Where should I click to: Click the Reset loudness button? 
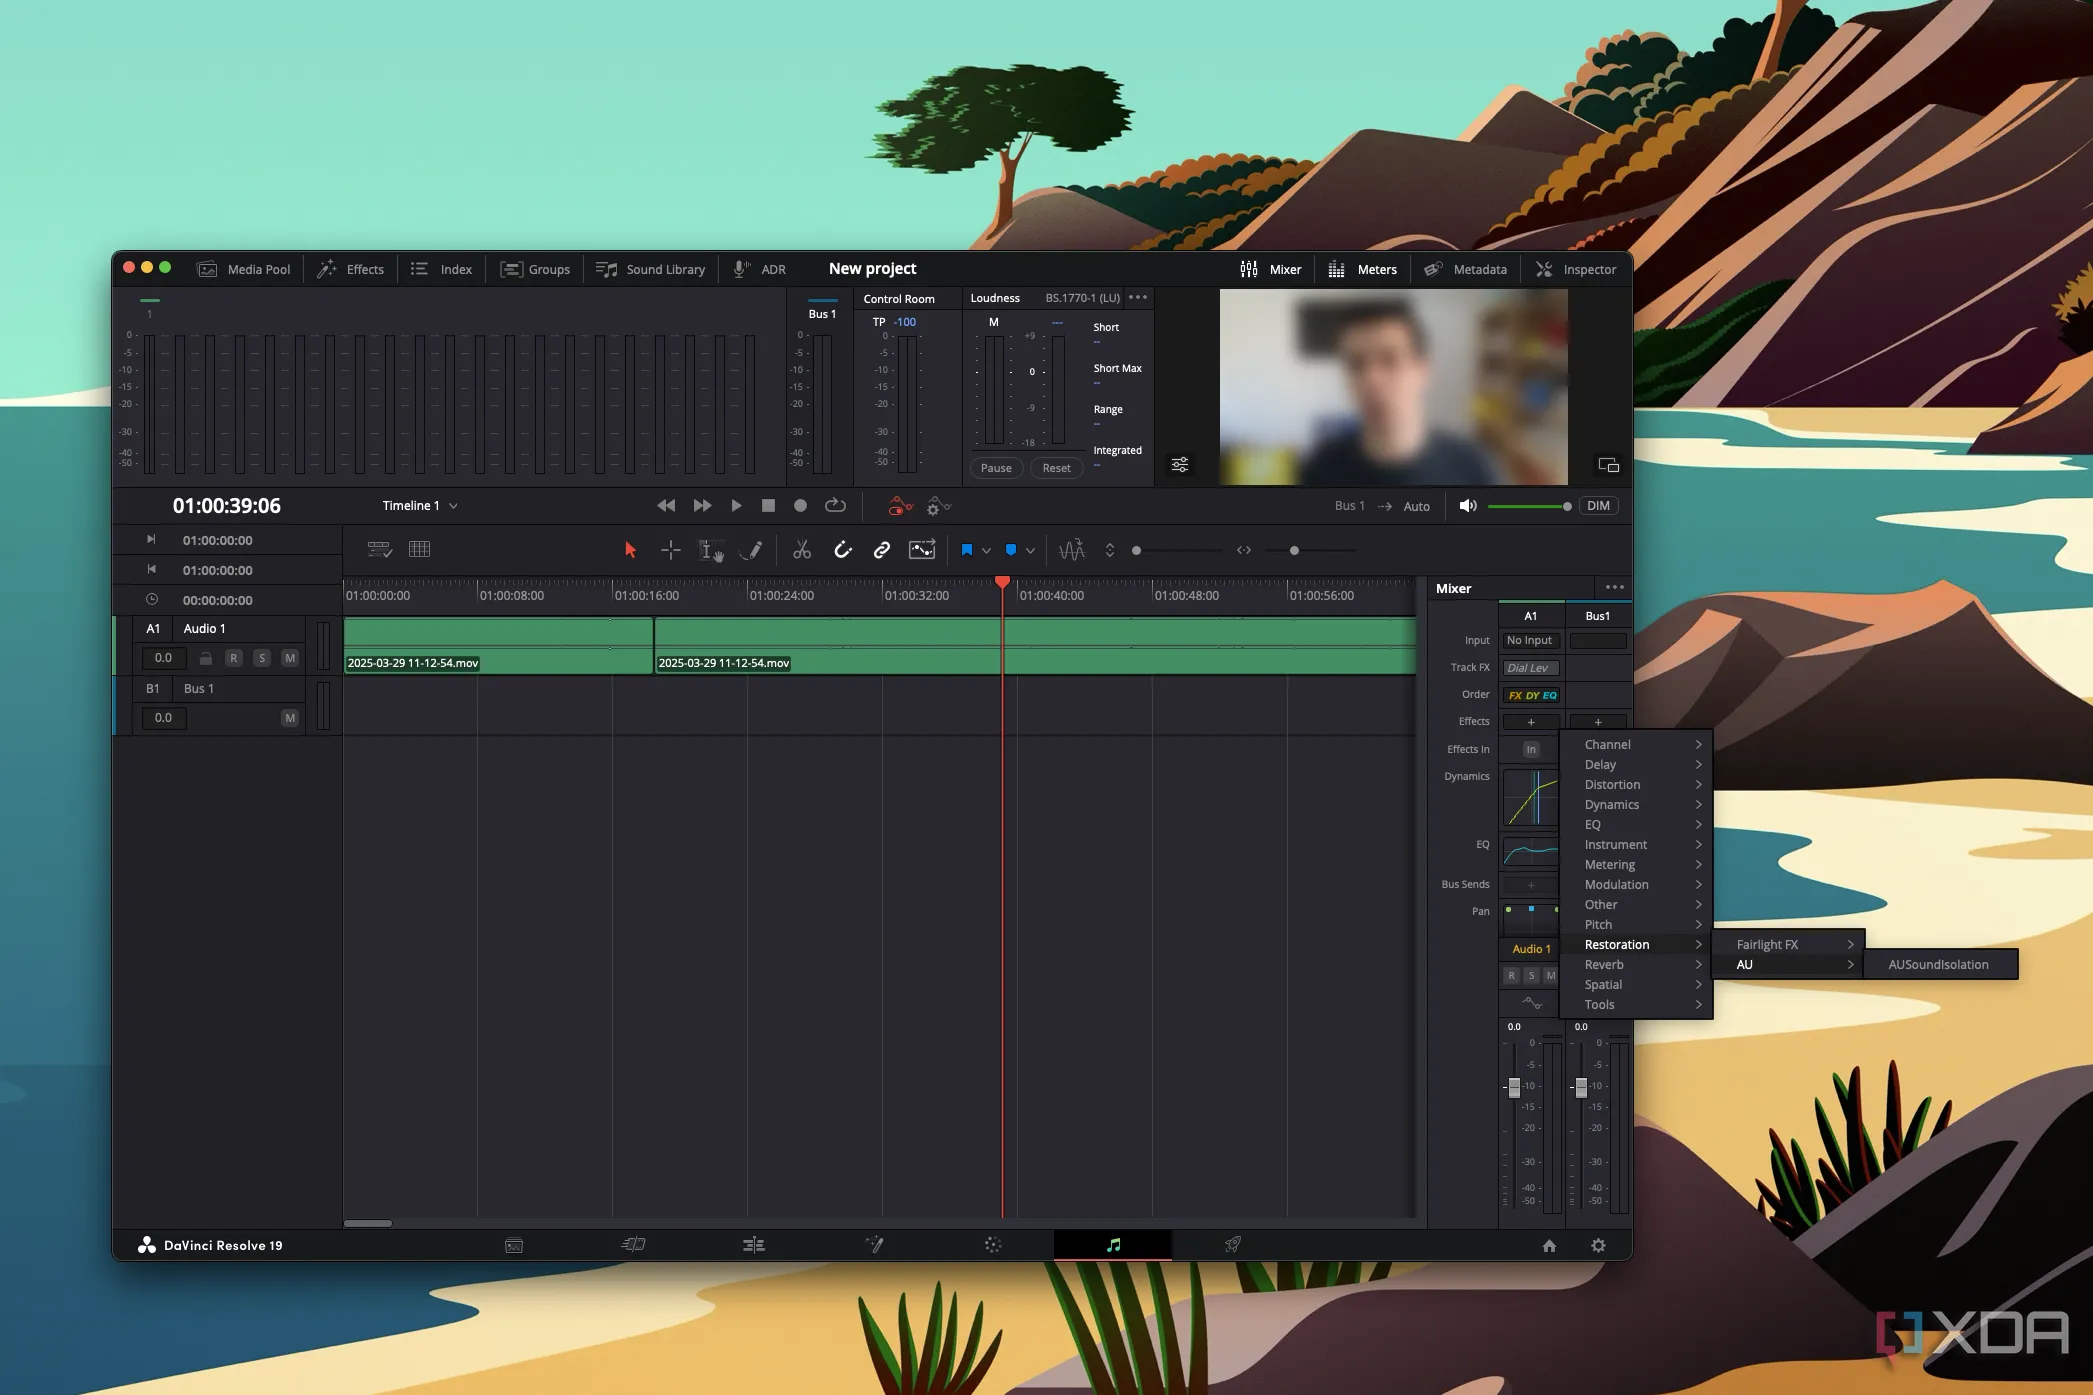click(x=1056, y=468)
